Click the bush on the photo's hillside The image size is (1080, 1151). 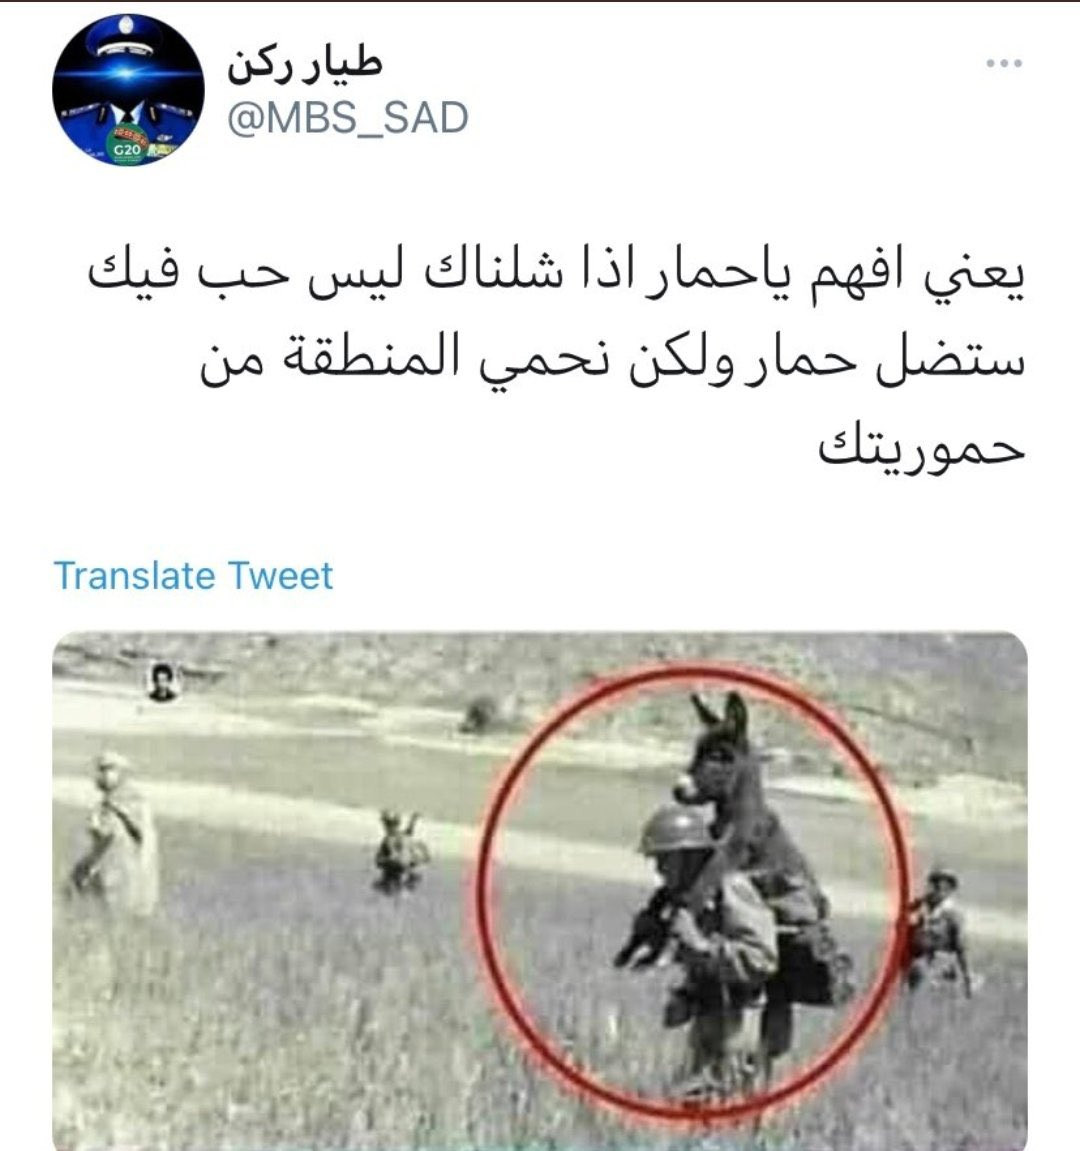coord(481,714)
